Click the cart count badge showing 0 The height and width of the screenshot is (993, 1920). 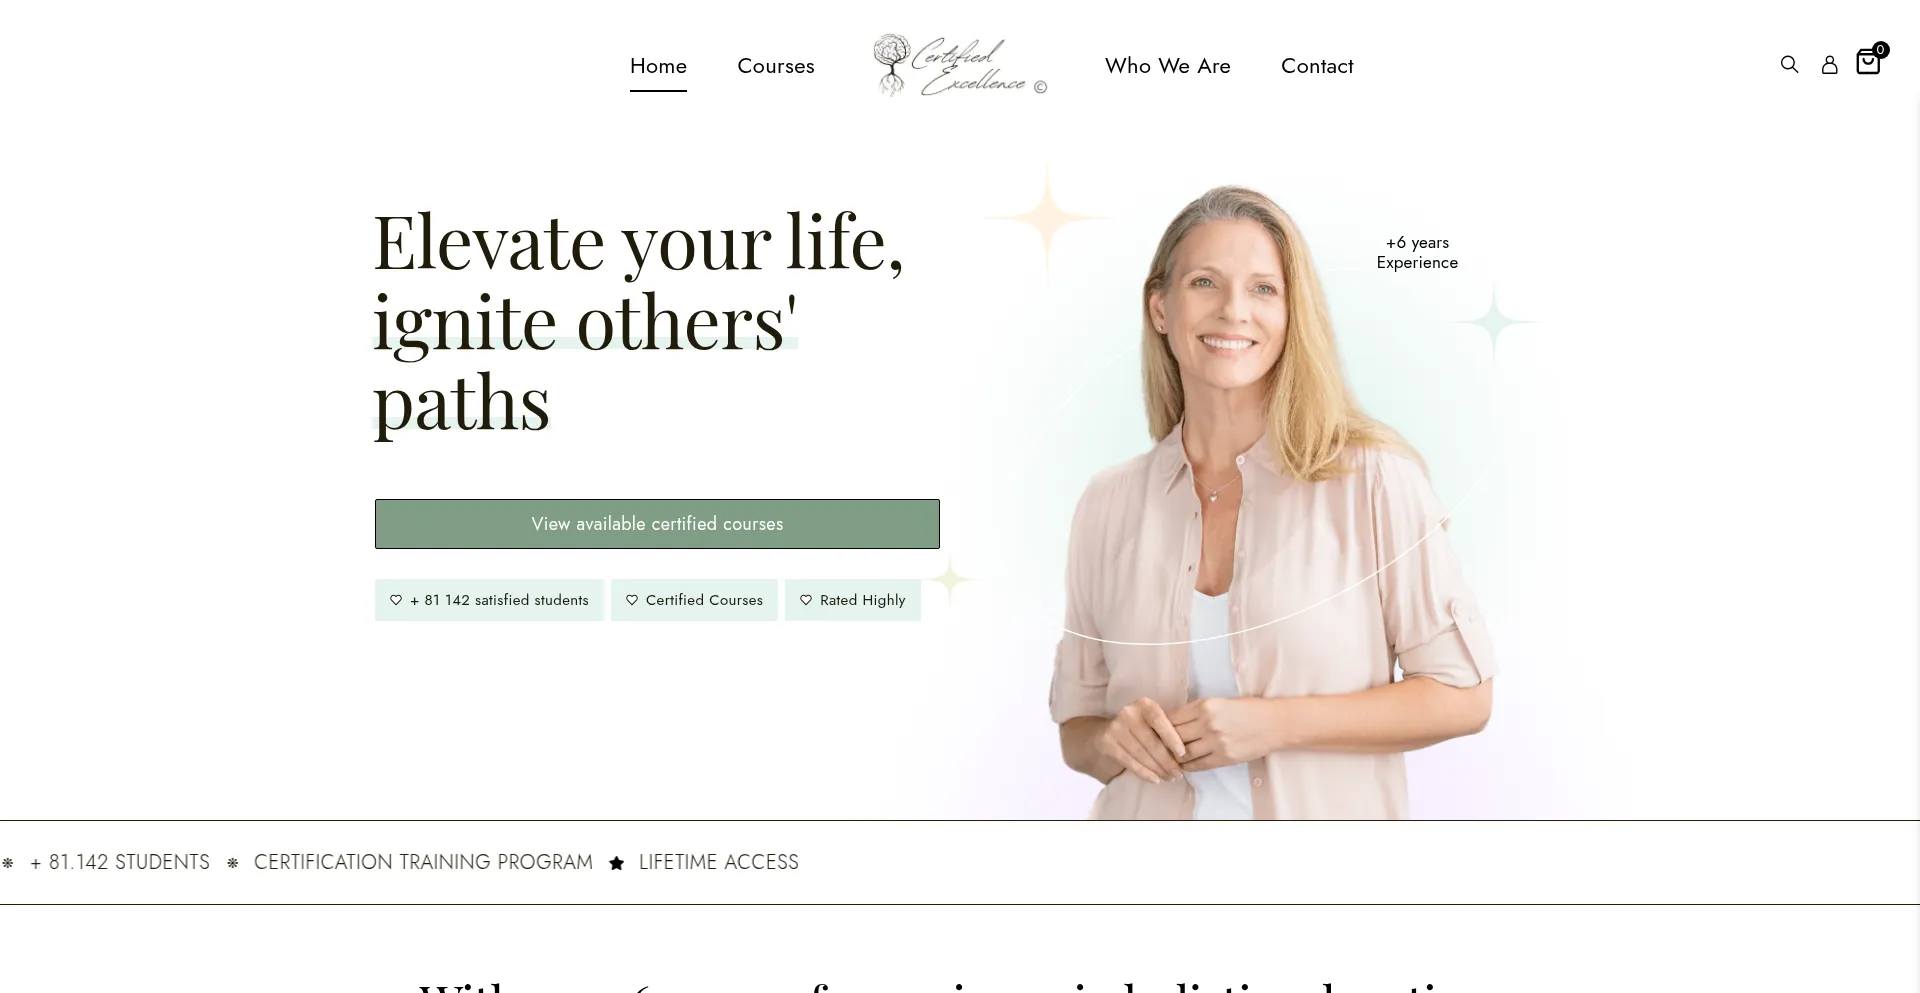click(1880, 49)
